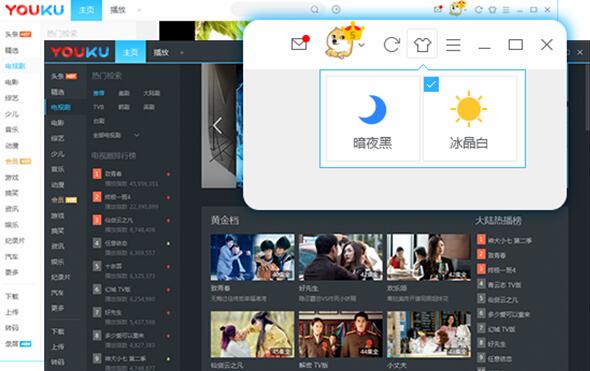Open 电视剧 in the dark window sidebar
Image resolution: width=590 pixels, height=371 pixels.
point(61,107)
